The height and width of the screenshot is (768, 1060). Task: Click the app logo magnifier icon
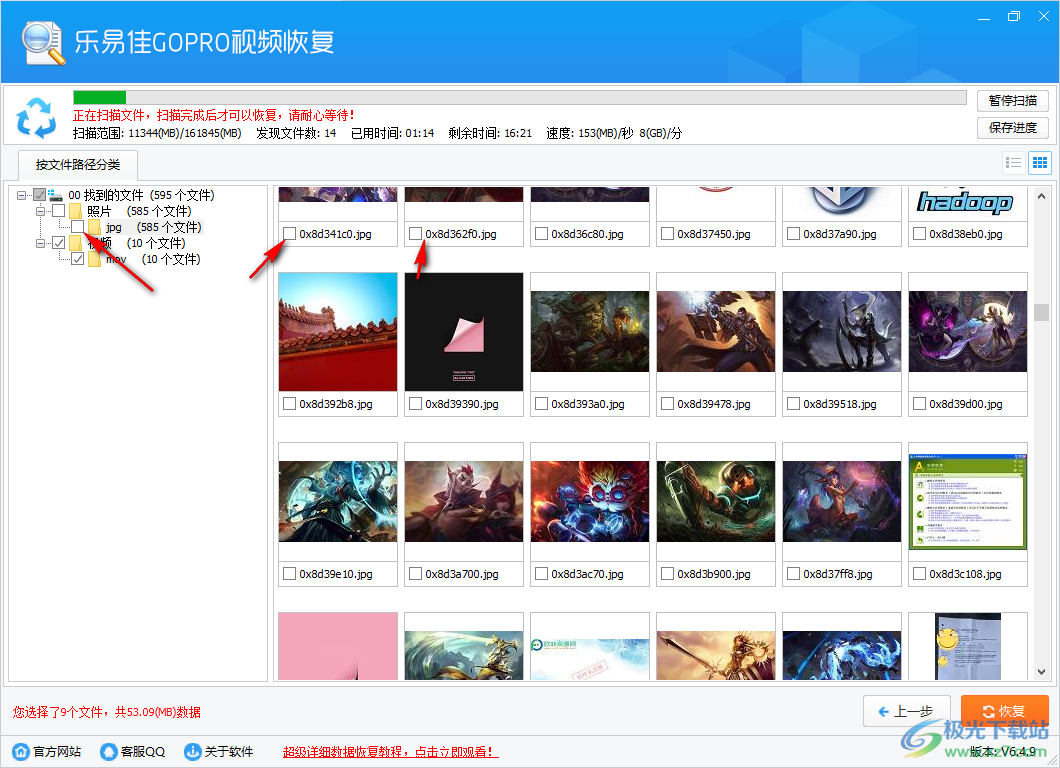pos(43,43)
